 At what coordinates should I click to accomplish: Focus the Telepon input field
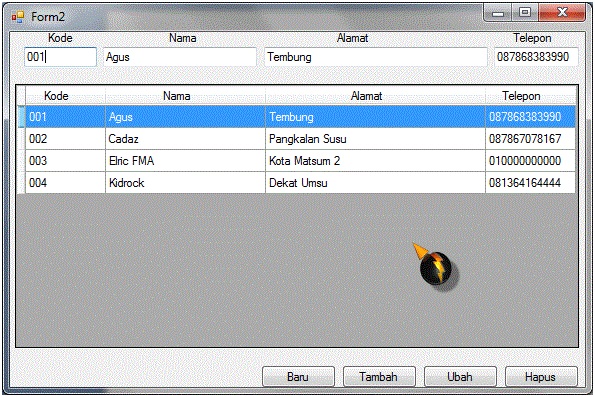pyautogui.click(x=536, y=57)
